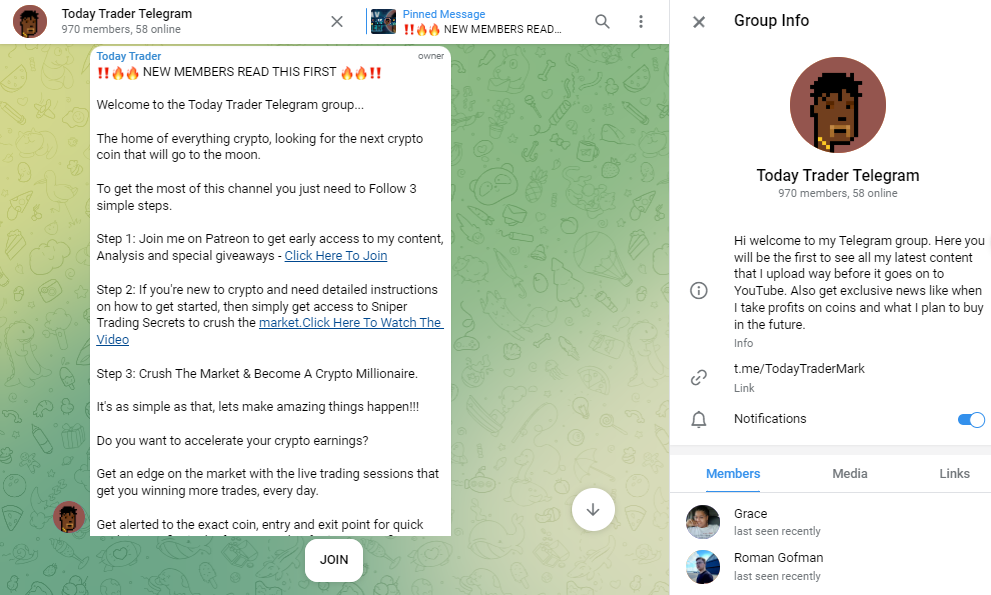The image size is (991, 595).
Task: Open the three-dot more options menu
Action: pos(641,22)
